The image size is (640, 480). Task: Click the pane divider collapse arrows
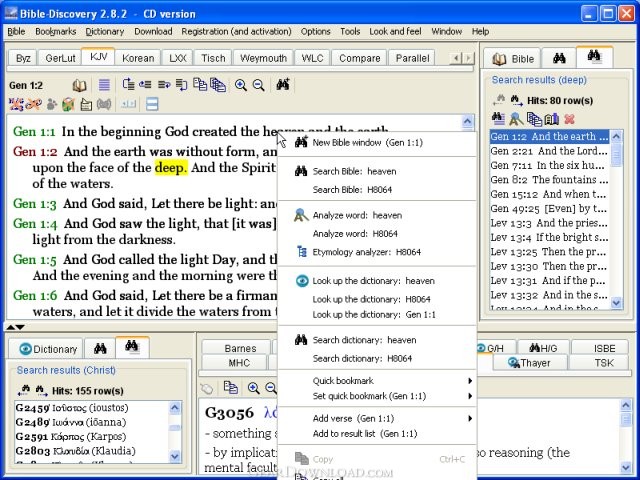(x=15, y=327)
